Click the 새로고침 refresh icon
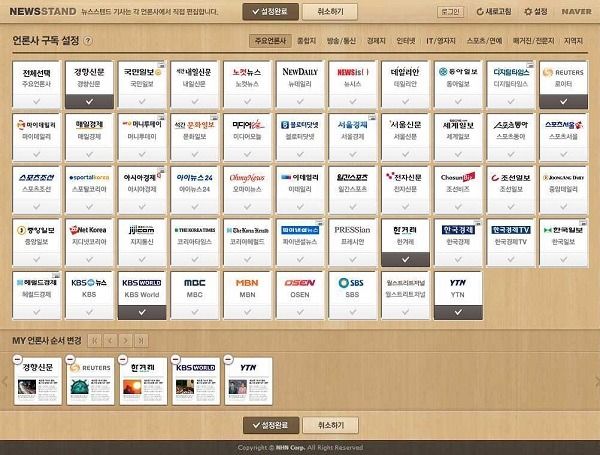This screenshot has height=455, width=600. 480,12
